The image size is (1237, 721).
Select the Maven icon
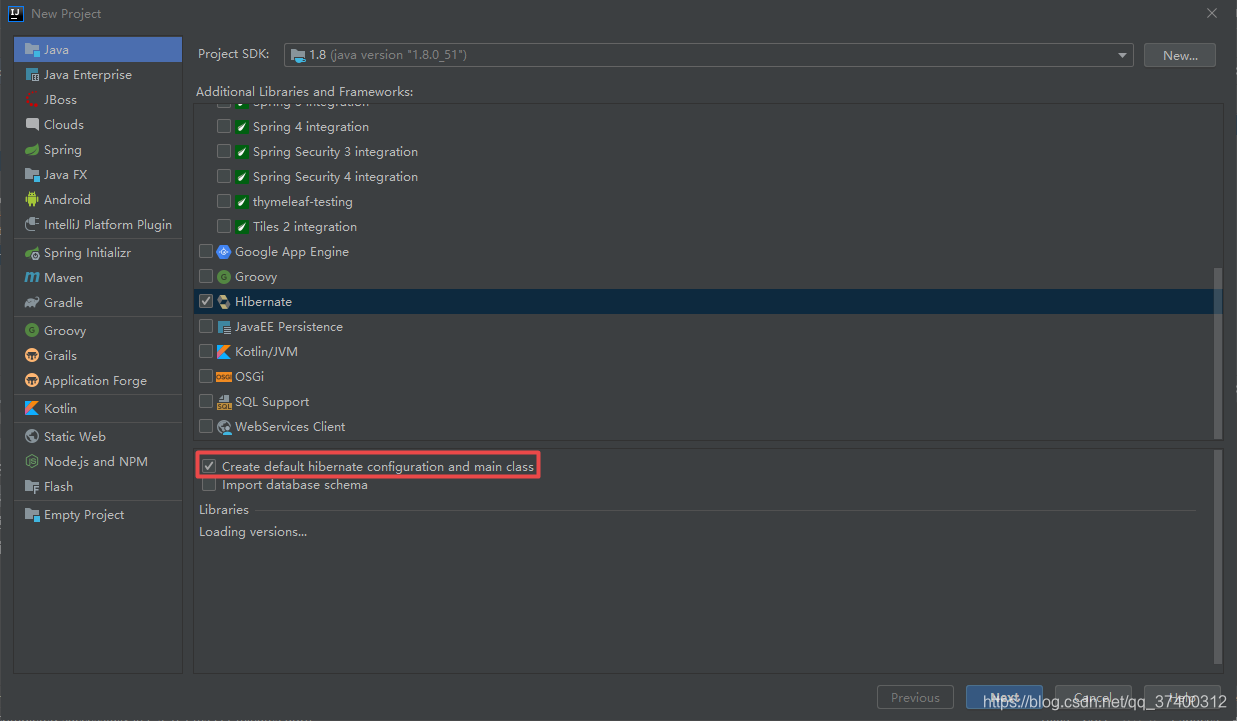coord(33,277)
